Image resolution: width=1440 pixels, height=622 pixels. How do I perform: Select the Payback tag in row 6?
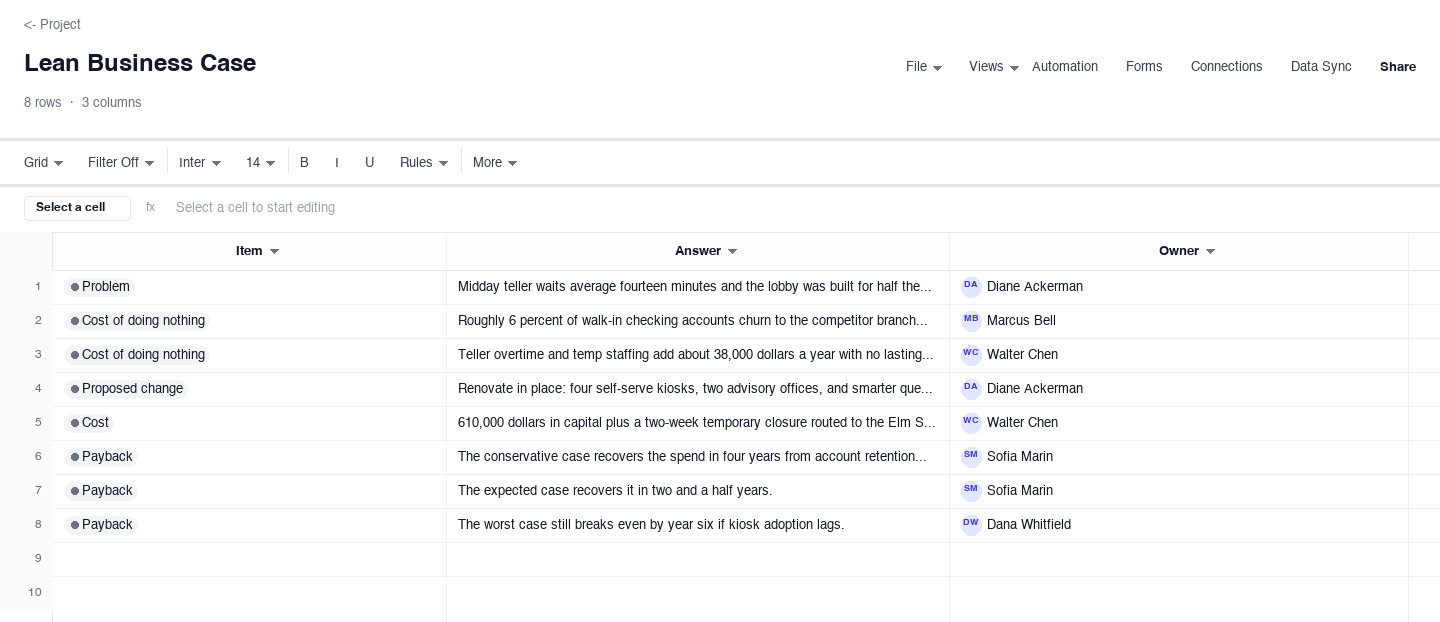point(101,457)
